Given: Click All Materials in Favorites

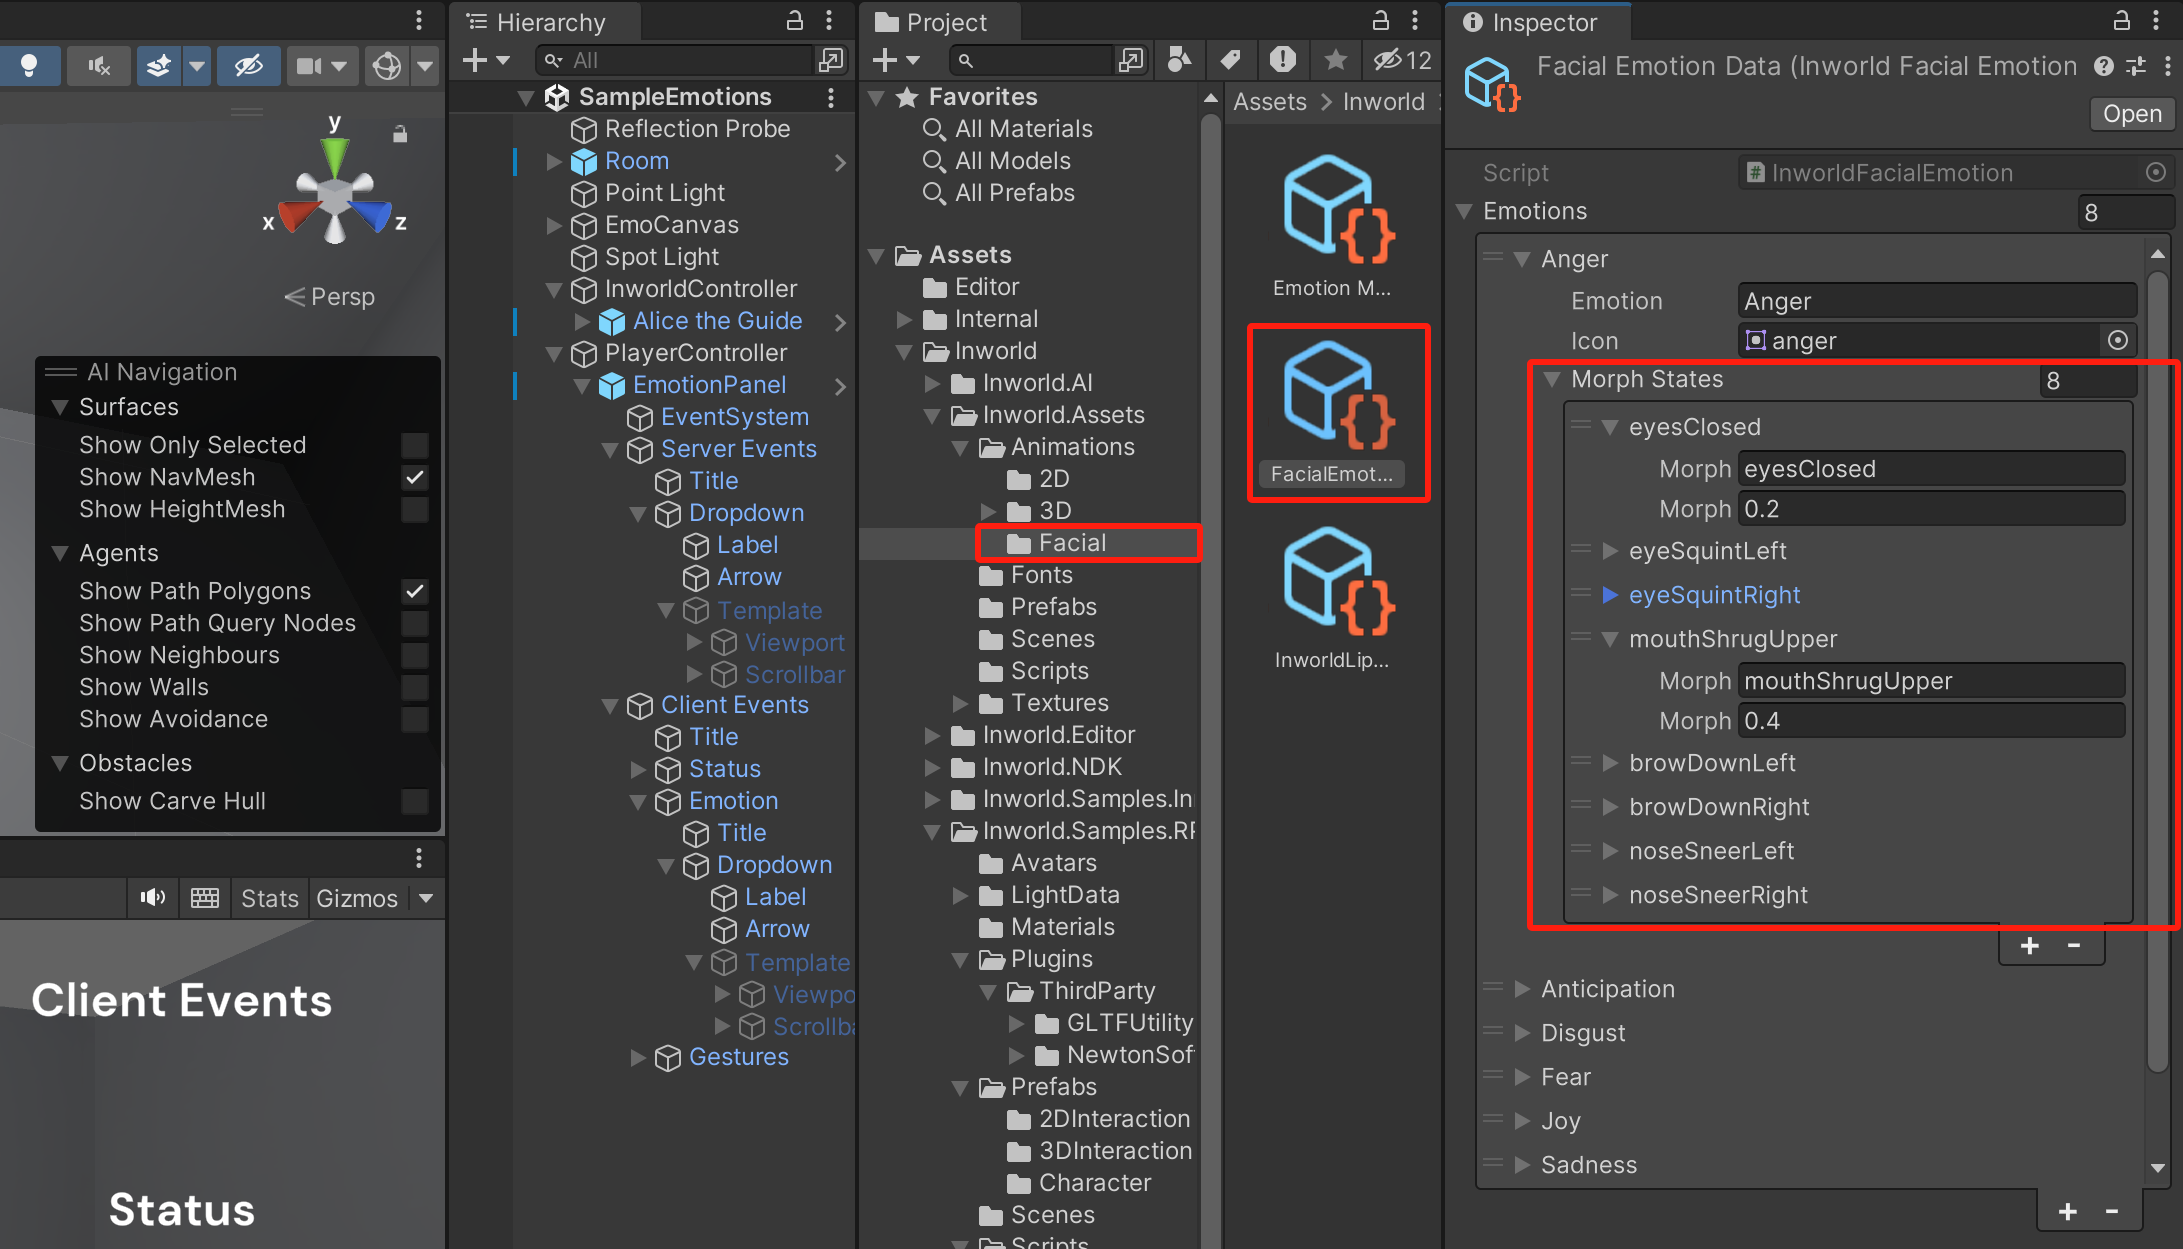Looking at the screenshot, I should coord(1024,129).
